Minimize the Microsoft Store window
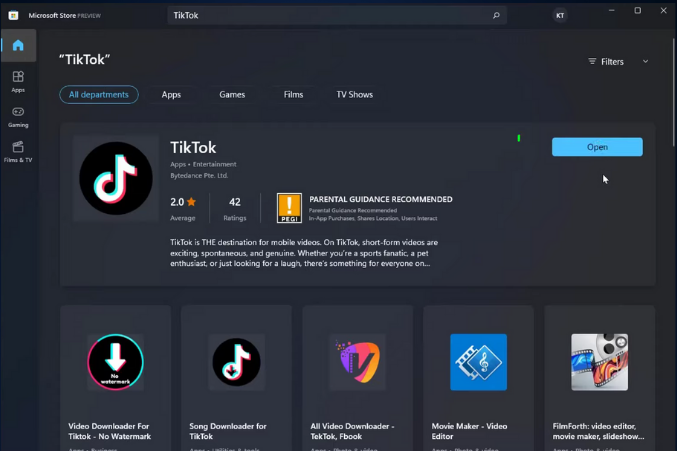 point(611,10)
